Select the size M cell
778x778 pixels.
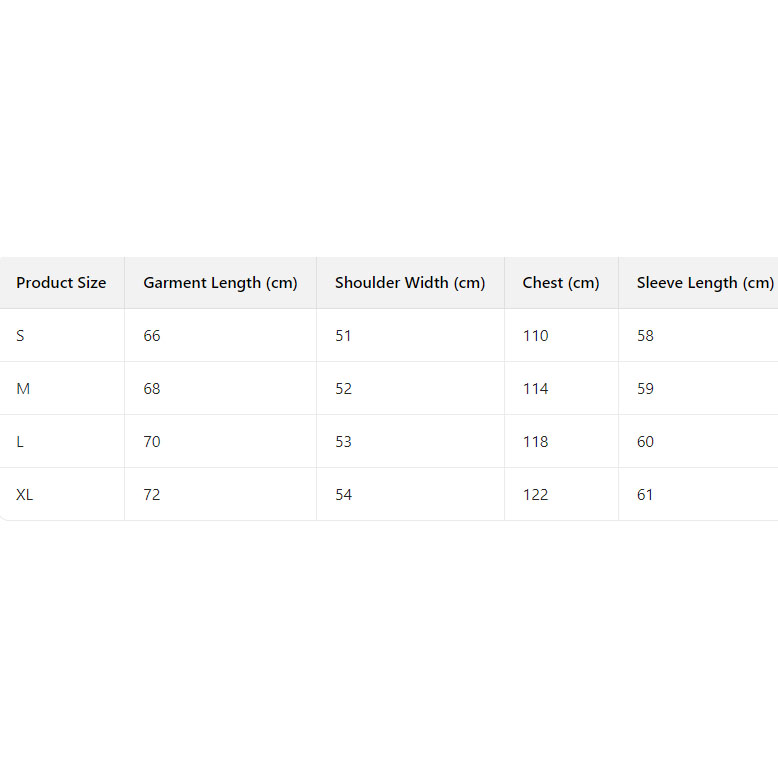23,389
